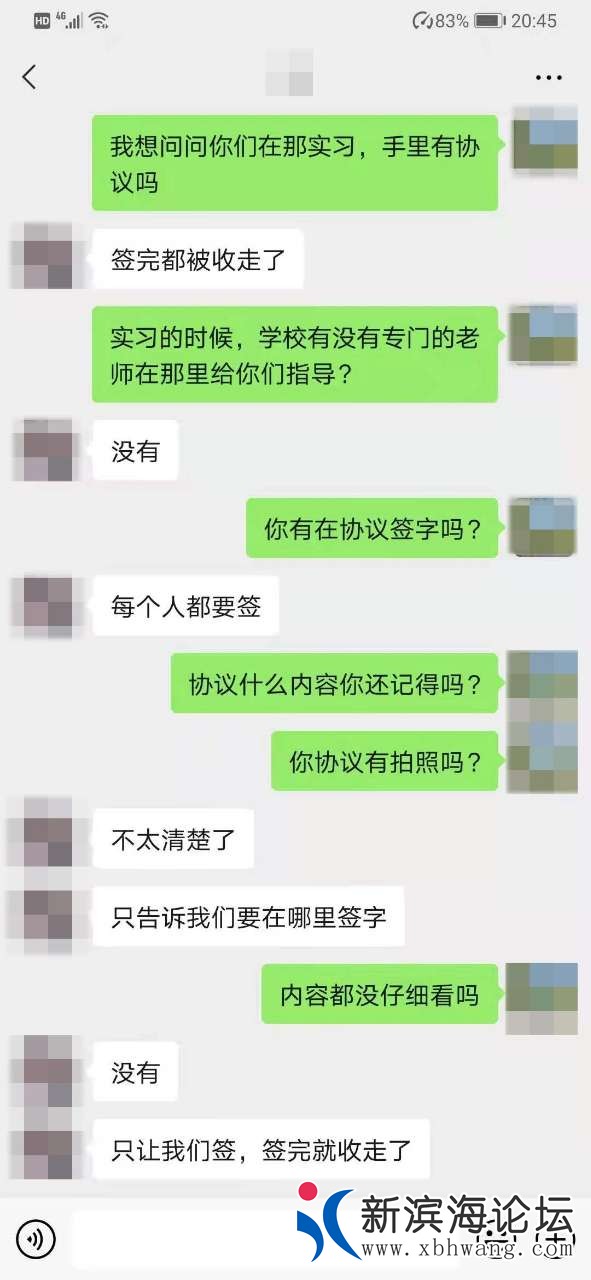Select the message '只让我们签，签完就收走了'
The height and width of the screenshot is (1280, 591).
261,1150
